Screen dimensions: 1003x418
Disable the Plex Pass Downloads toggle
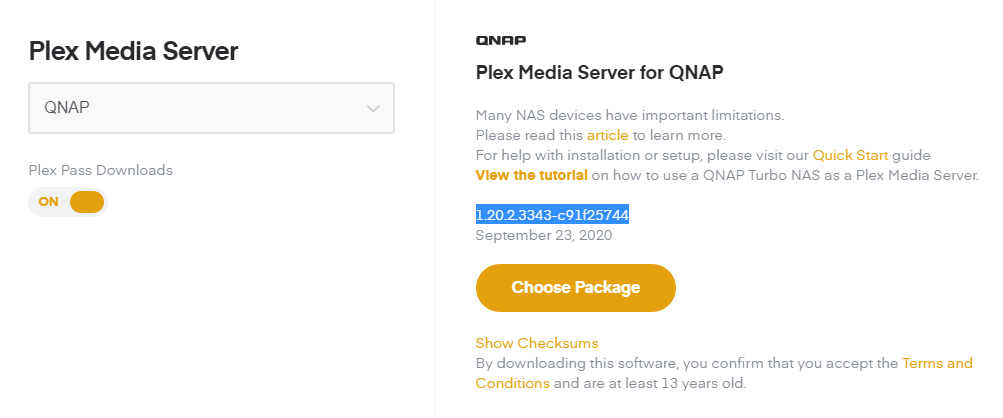coord(68,202)
